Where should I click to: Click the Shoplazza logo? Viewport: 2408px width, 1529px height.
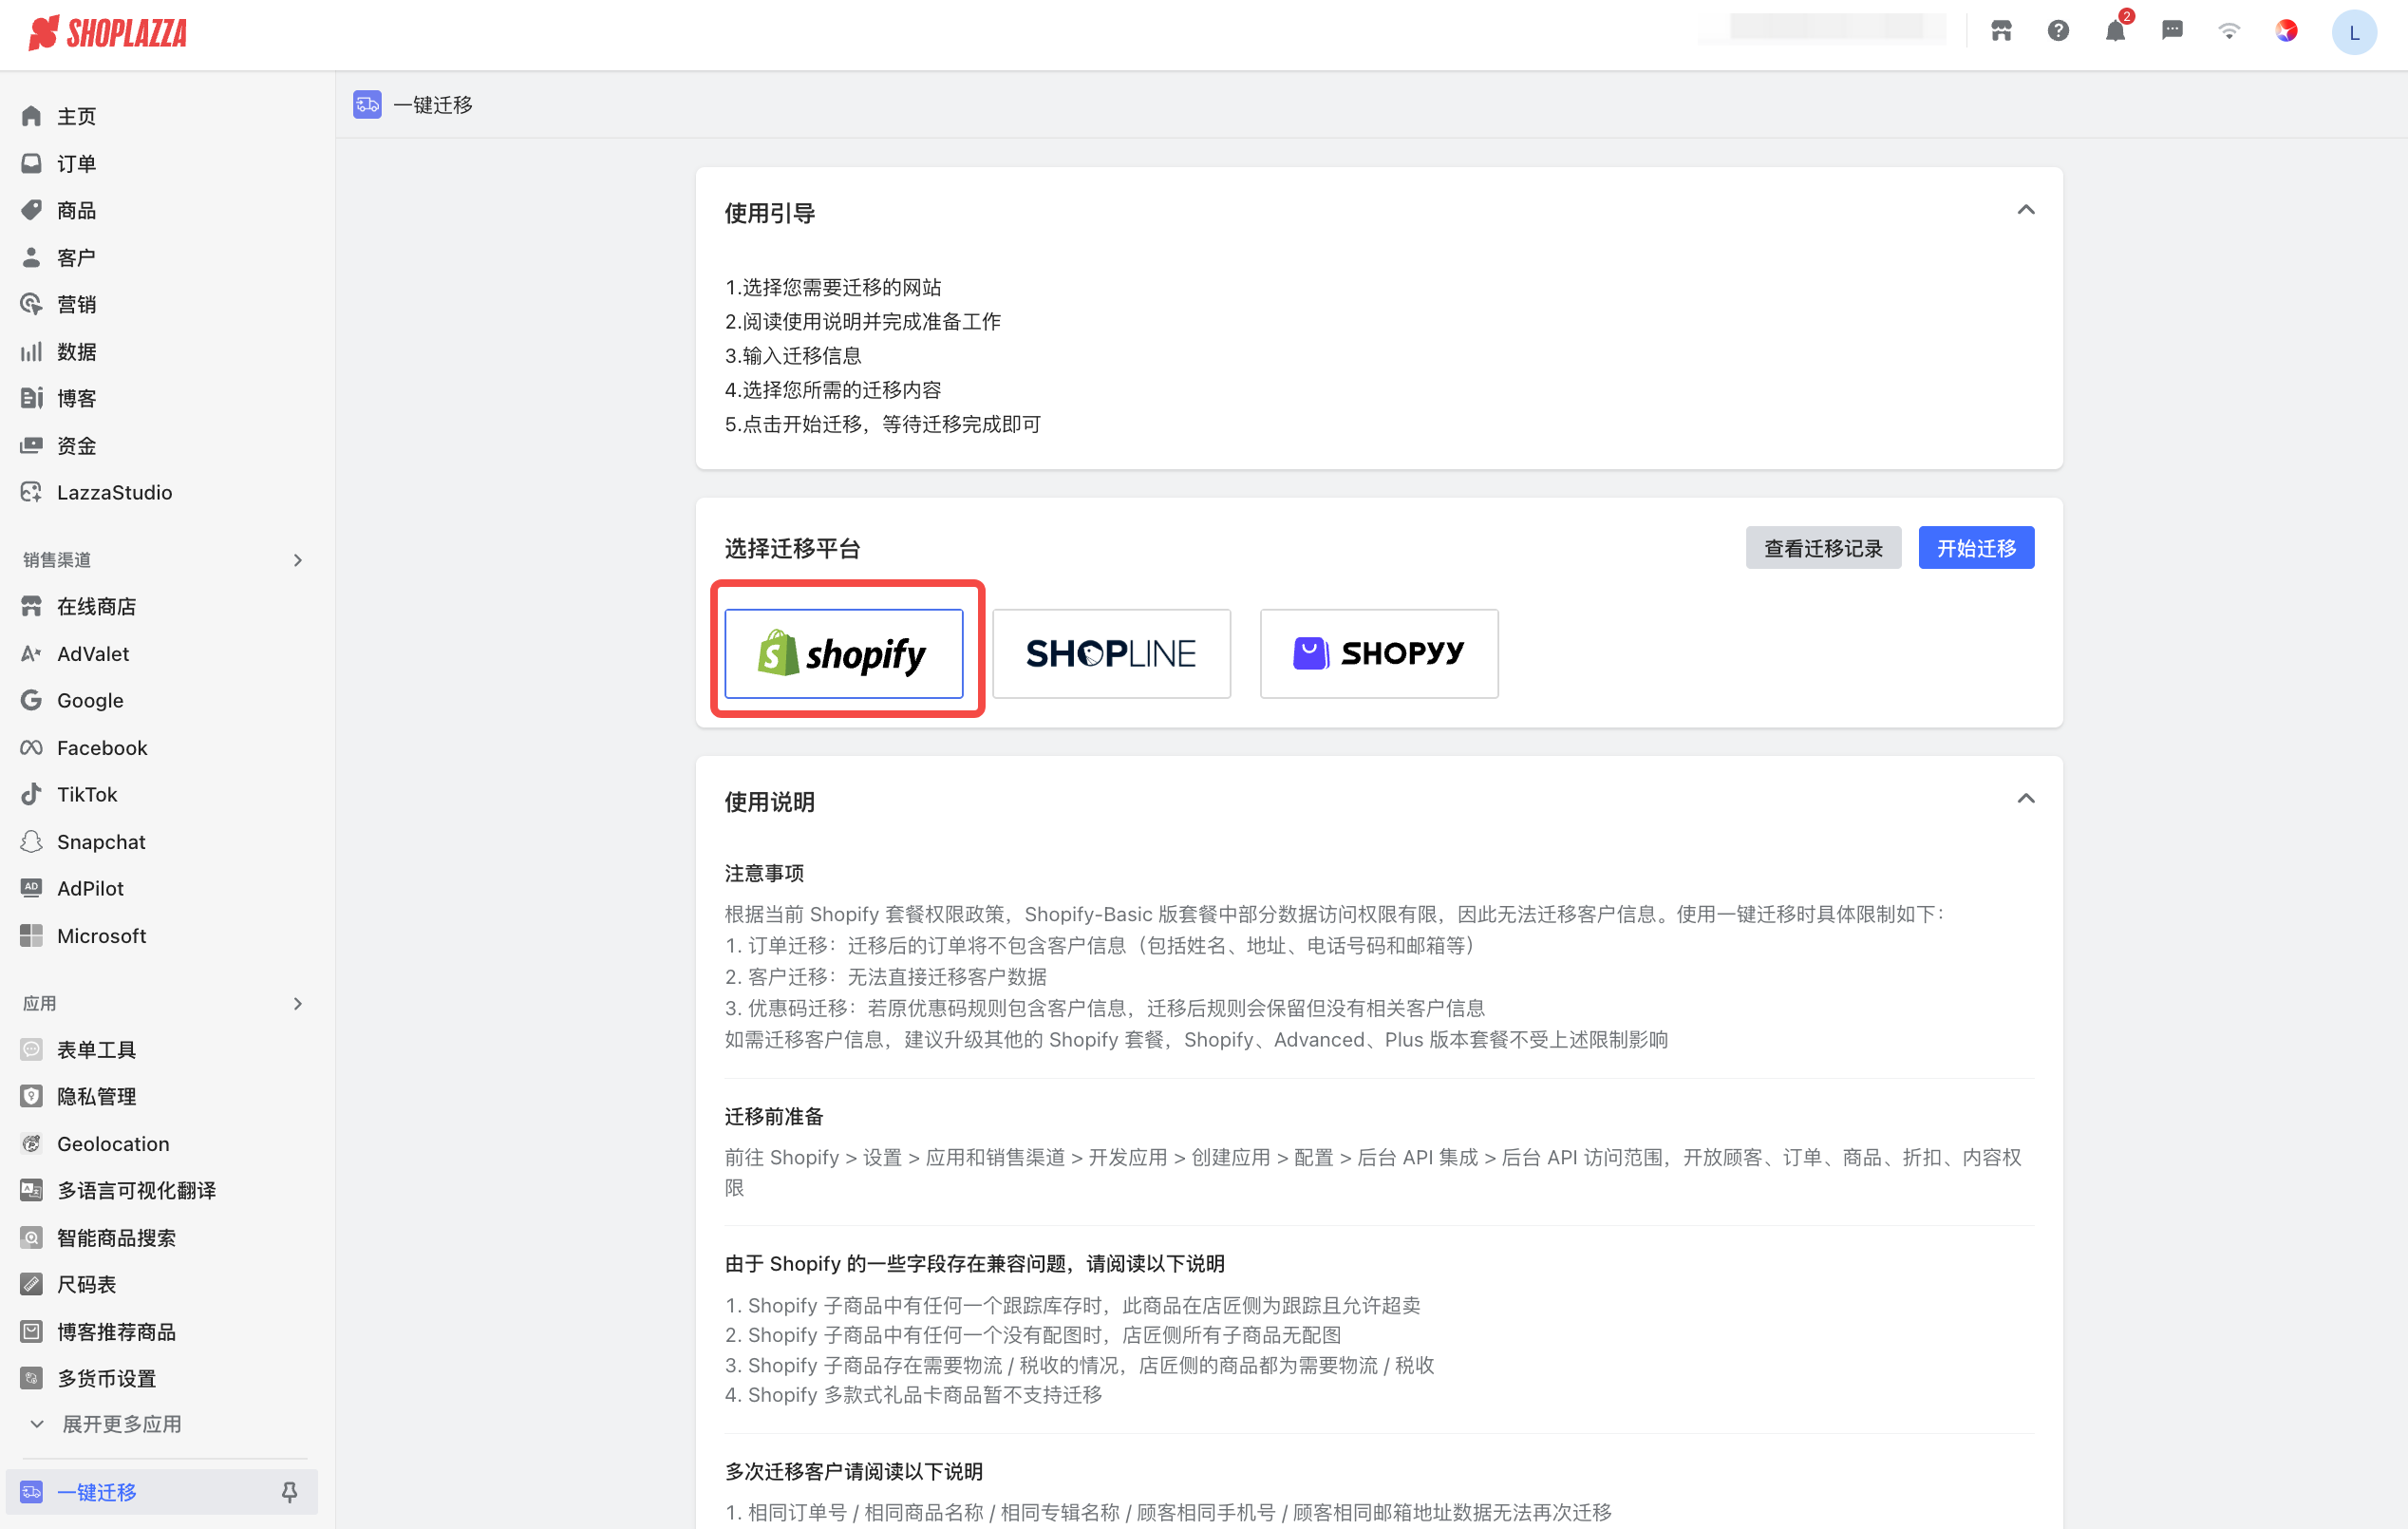[107, 33]
